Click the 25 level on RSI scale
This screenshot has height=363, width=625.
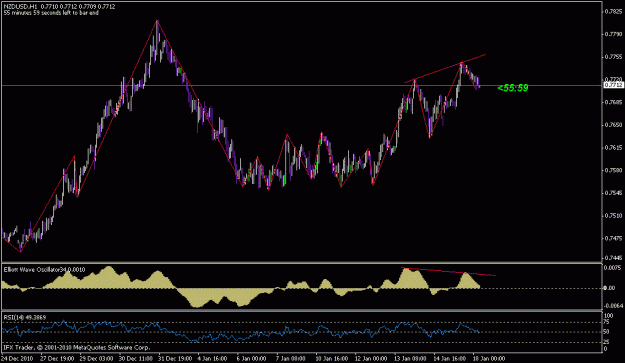click(607, 342)
